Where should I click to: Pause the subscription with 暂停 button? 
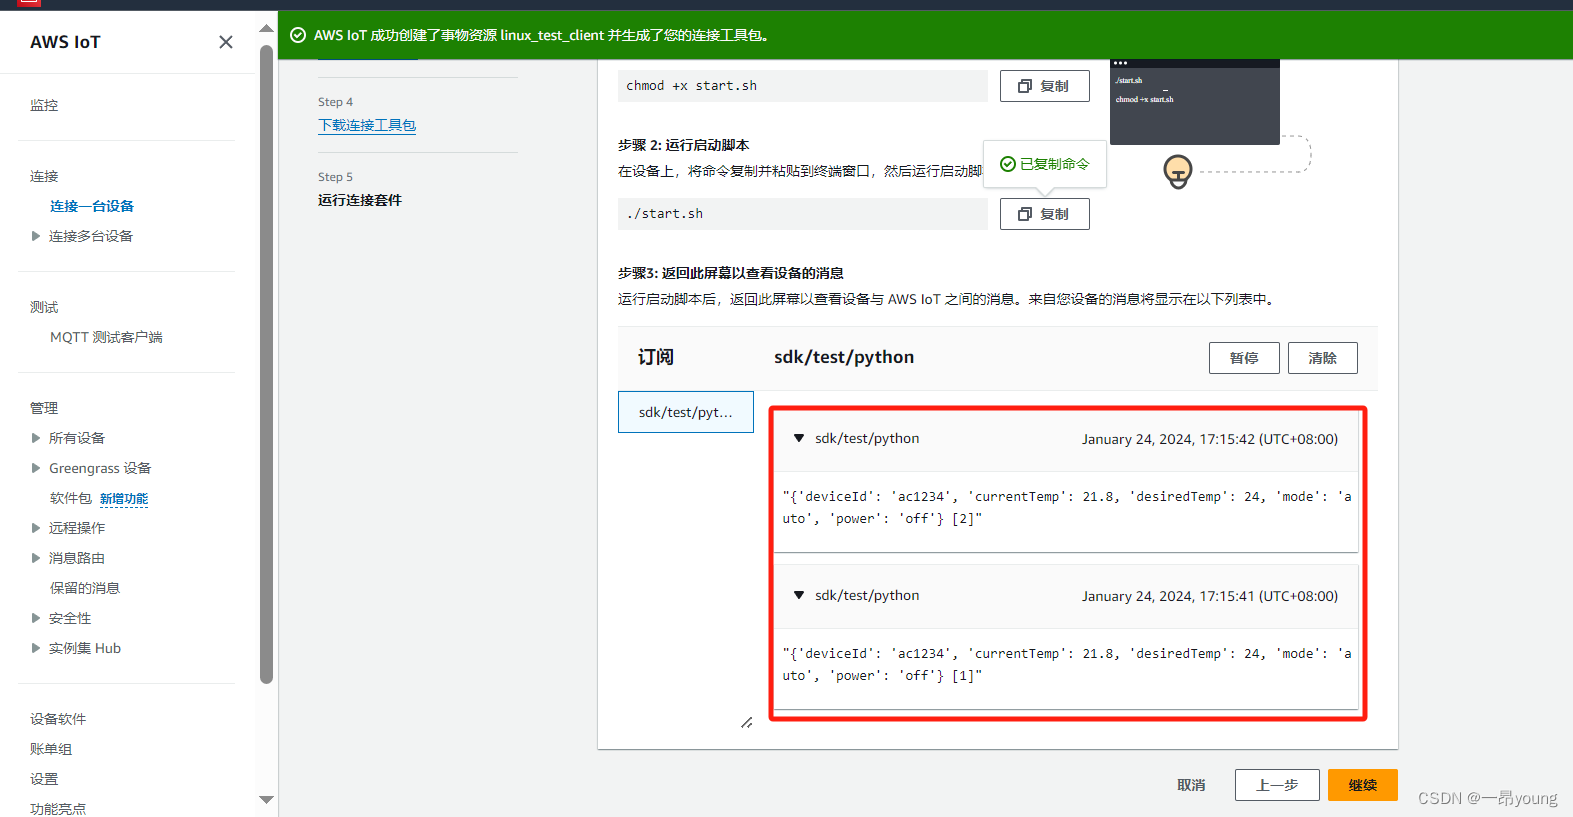point(1244,358)
